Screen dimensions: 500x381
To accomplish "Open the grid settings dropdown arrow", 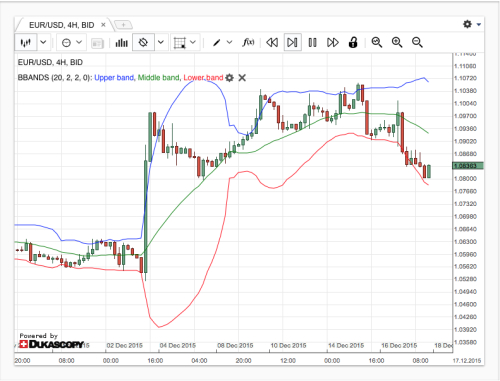I will tap(193, 42).
